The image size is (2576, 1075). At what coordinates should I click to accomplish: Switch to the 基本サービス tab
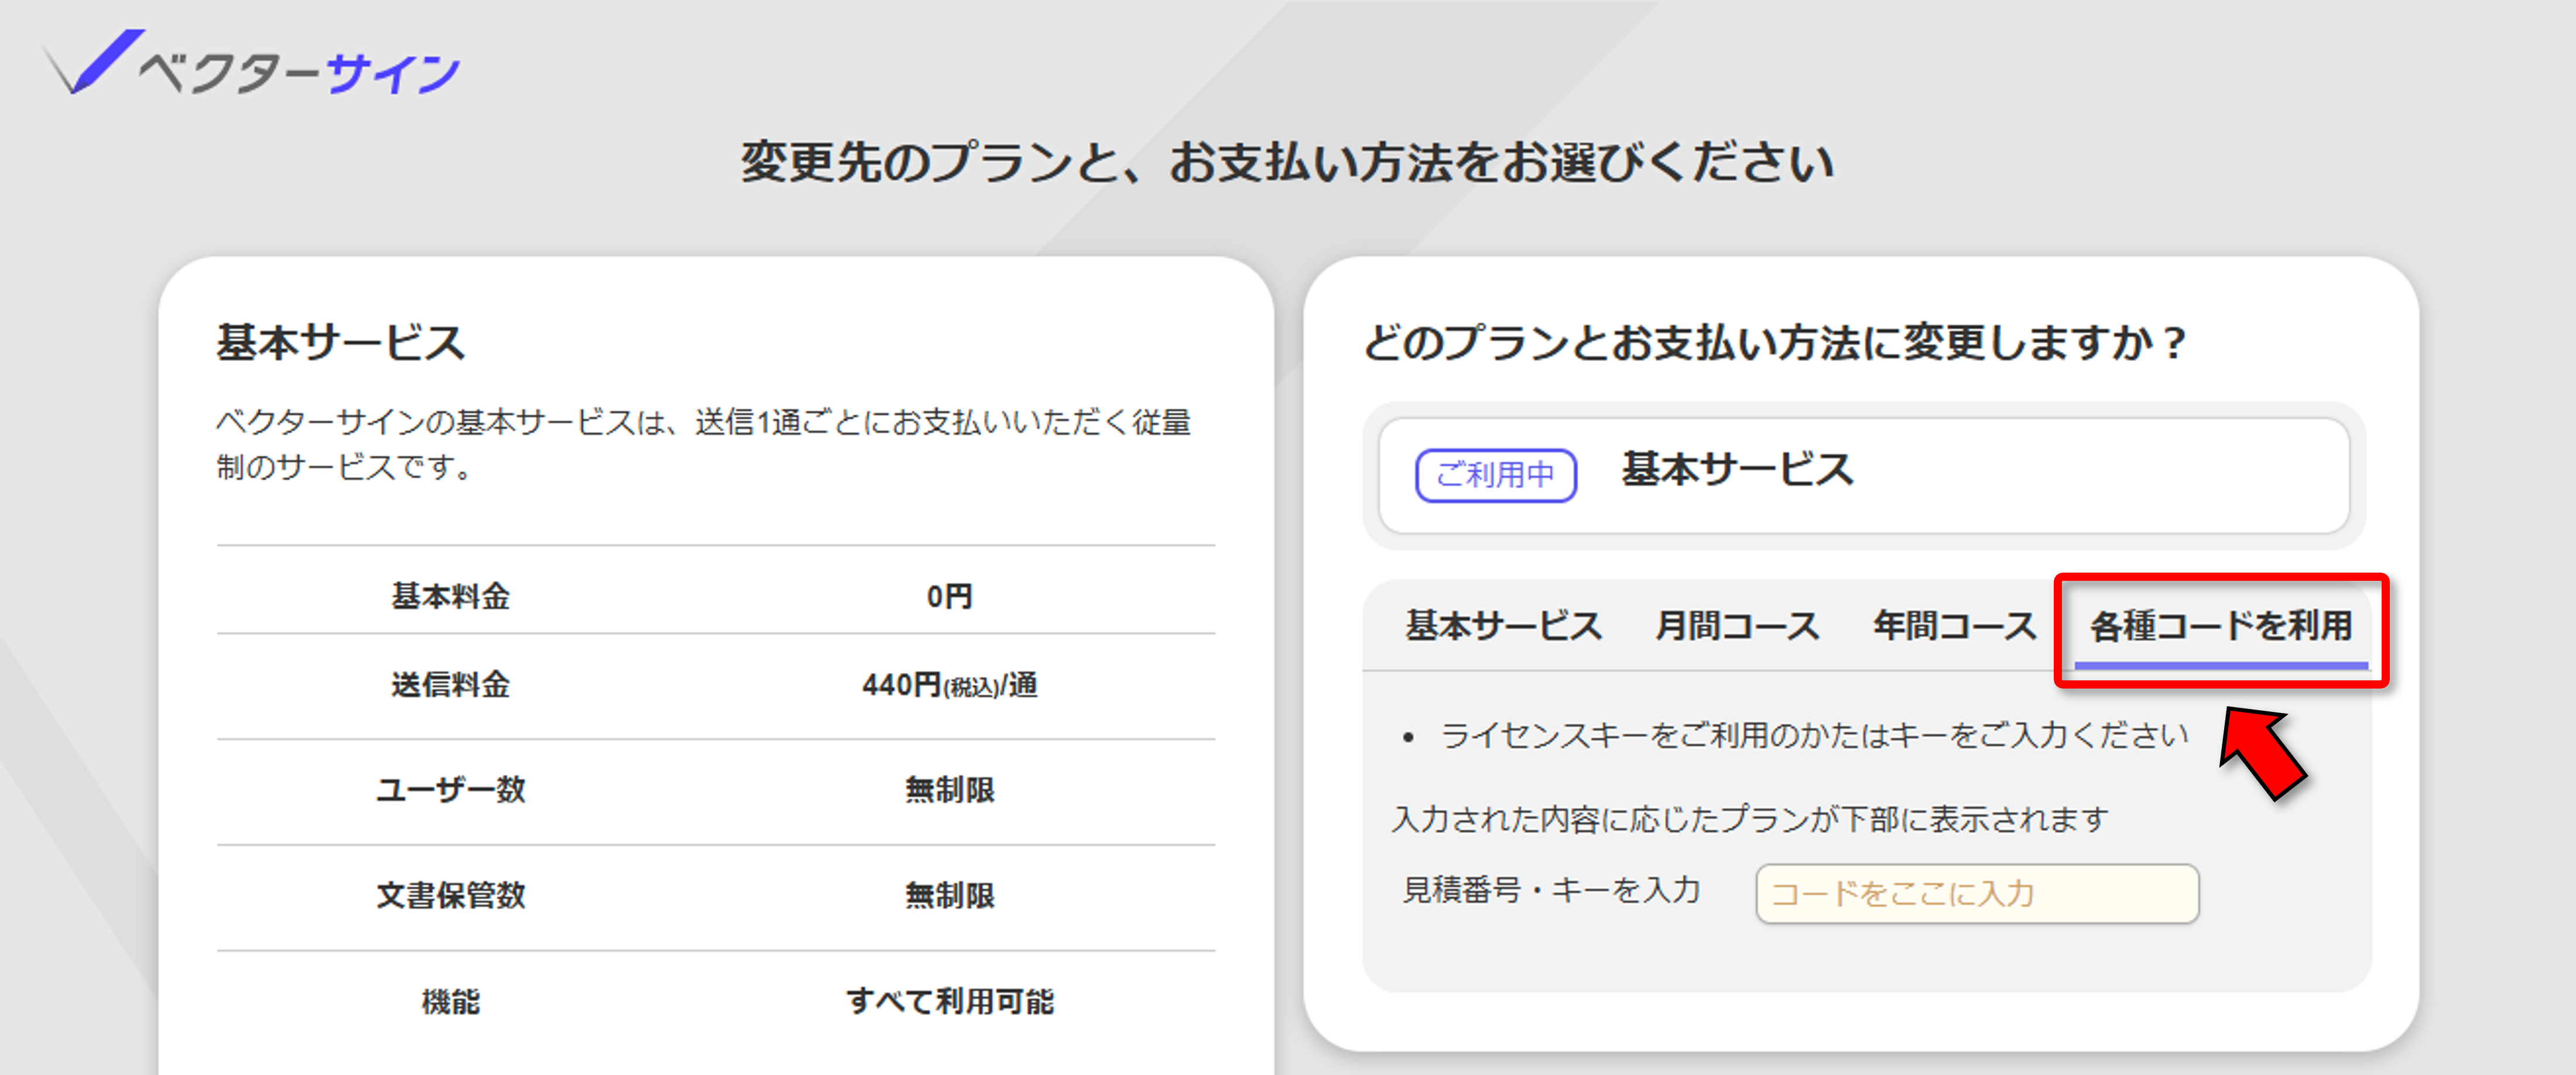tap(1503, 626)
